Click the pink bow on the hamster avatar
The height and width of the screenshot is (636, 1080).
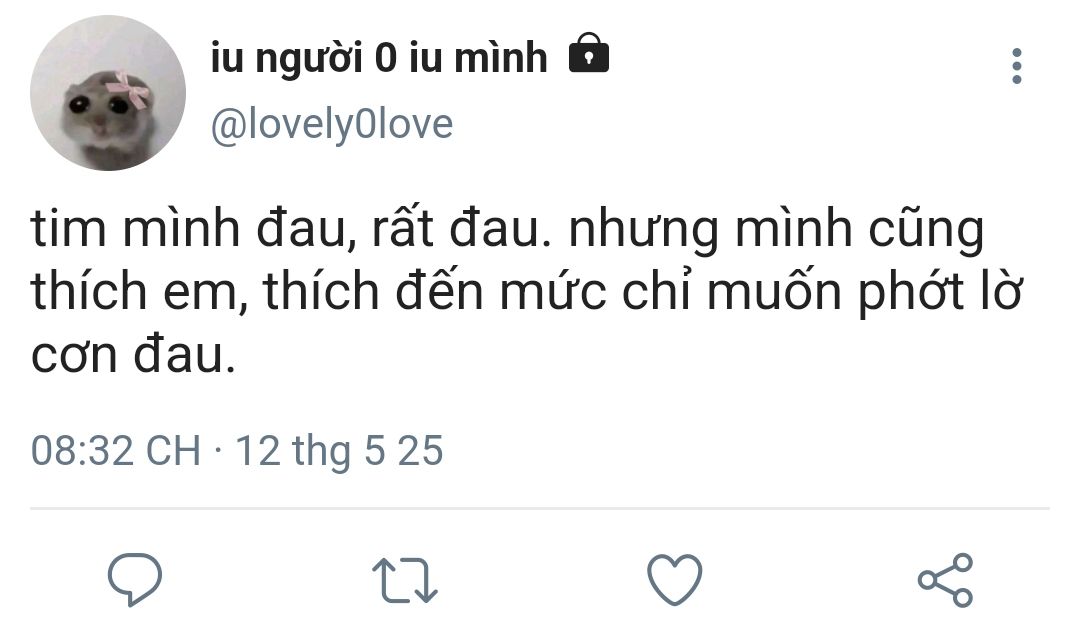(x=128, y=89)
